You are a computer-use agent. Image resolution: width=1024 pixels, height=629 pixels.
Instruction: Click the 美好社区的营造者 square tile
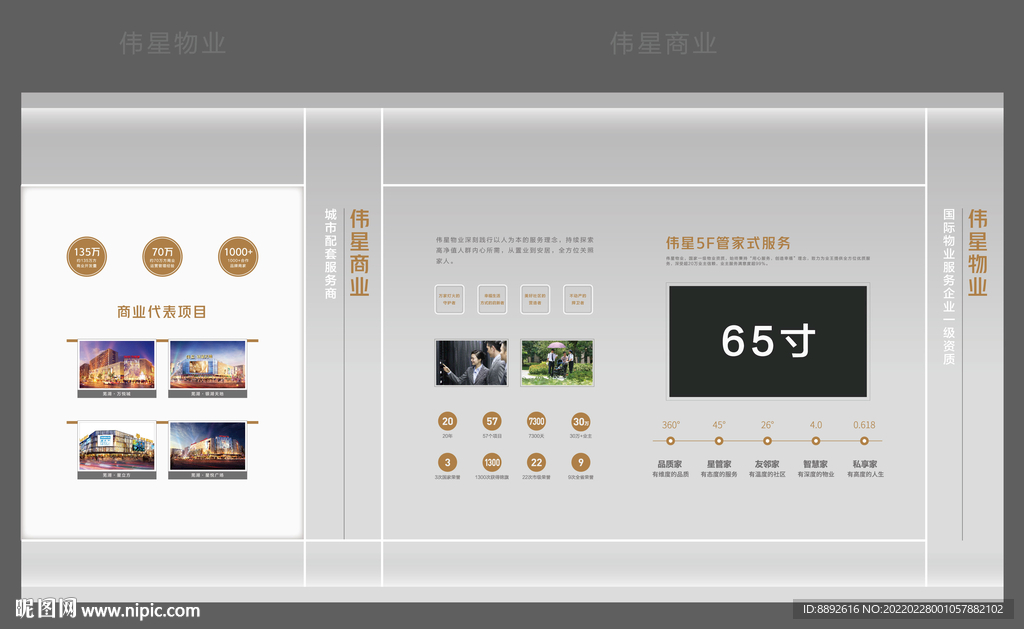pos(535,299)
